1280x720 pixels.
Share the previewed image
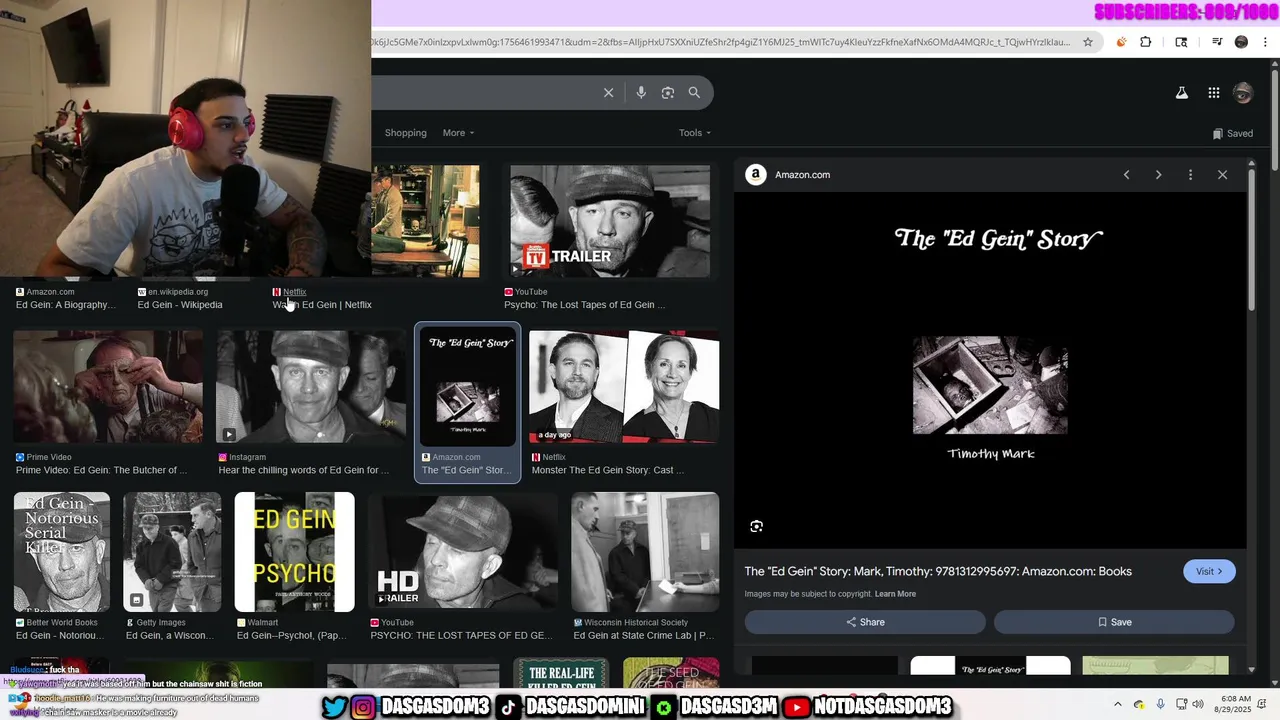pos(865,622)
